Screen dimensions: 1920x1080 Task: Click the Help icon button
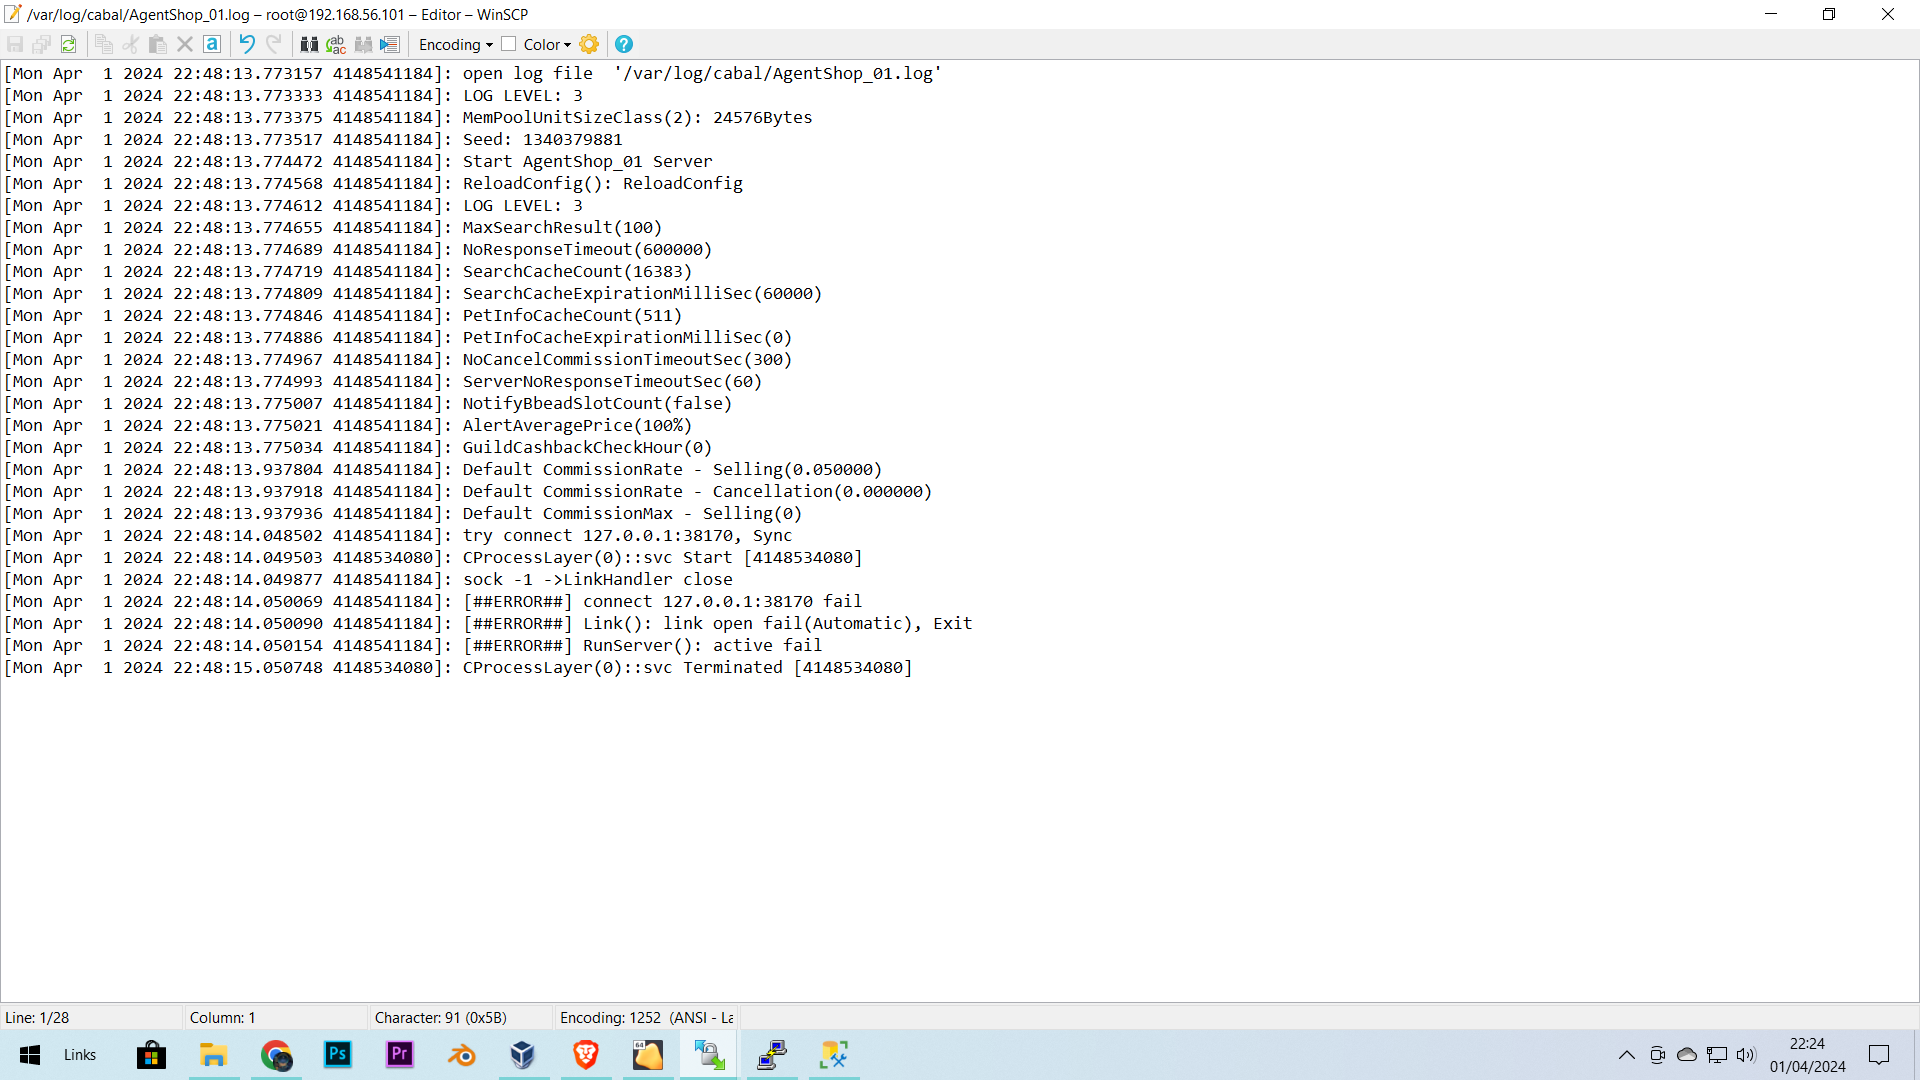[x=624, y=44]
